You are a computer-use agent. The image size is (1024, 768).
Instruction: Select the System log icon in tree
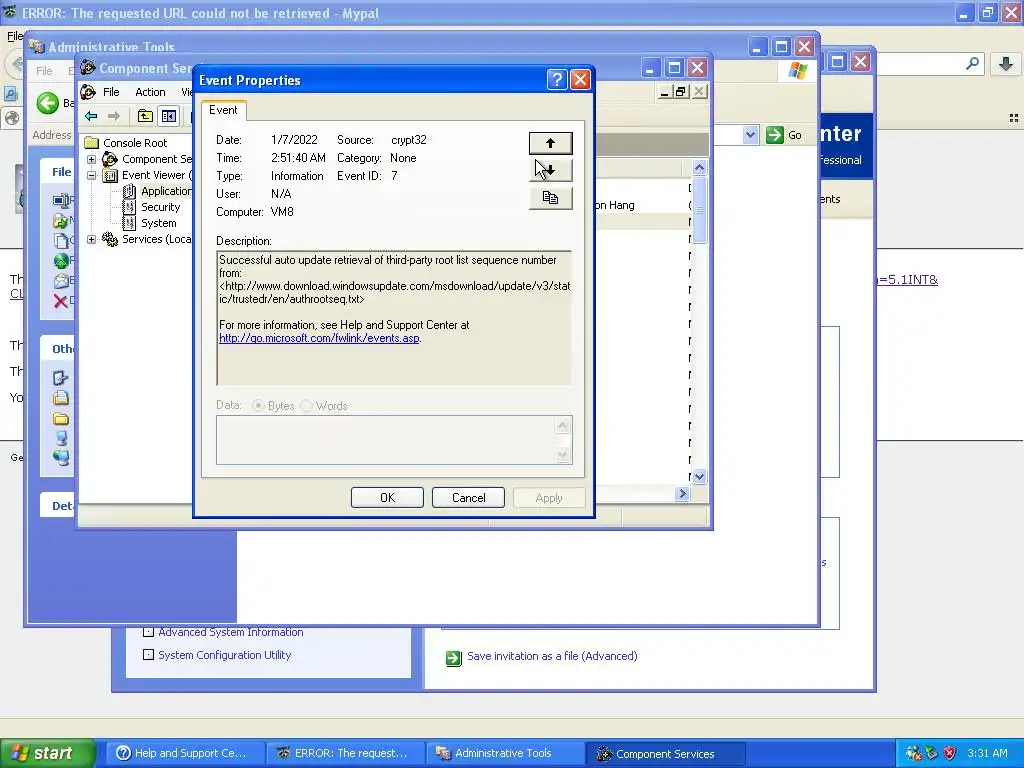(x=129, y=223)
